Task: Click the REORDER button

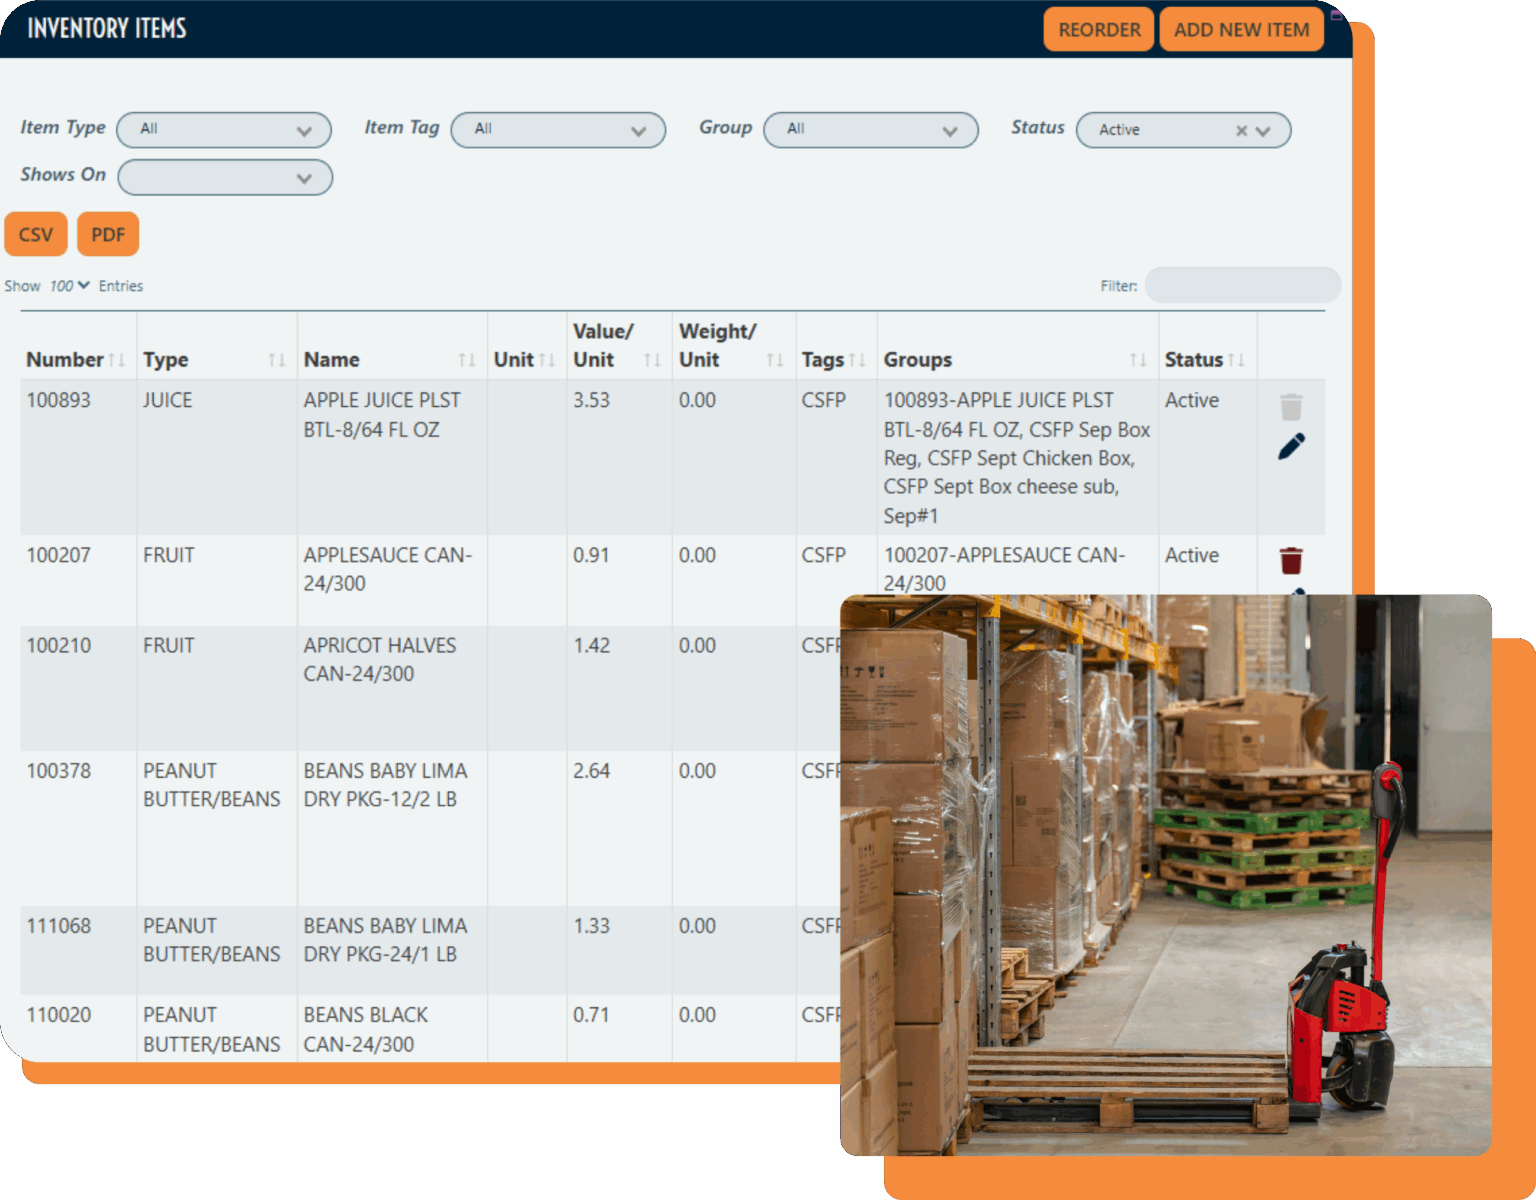Action: [1099, 30]
